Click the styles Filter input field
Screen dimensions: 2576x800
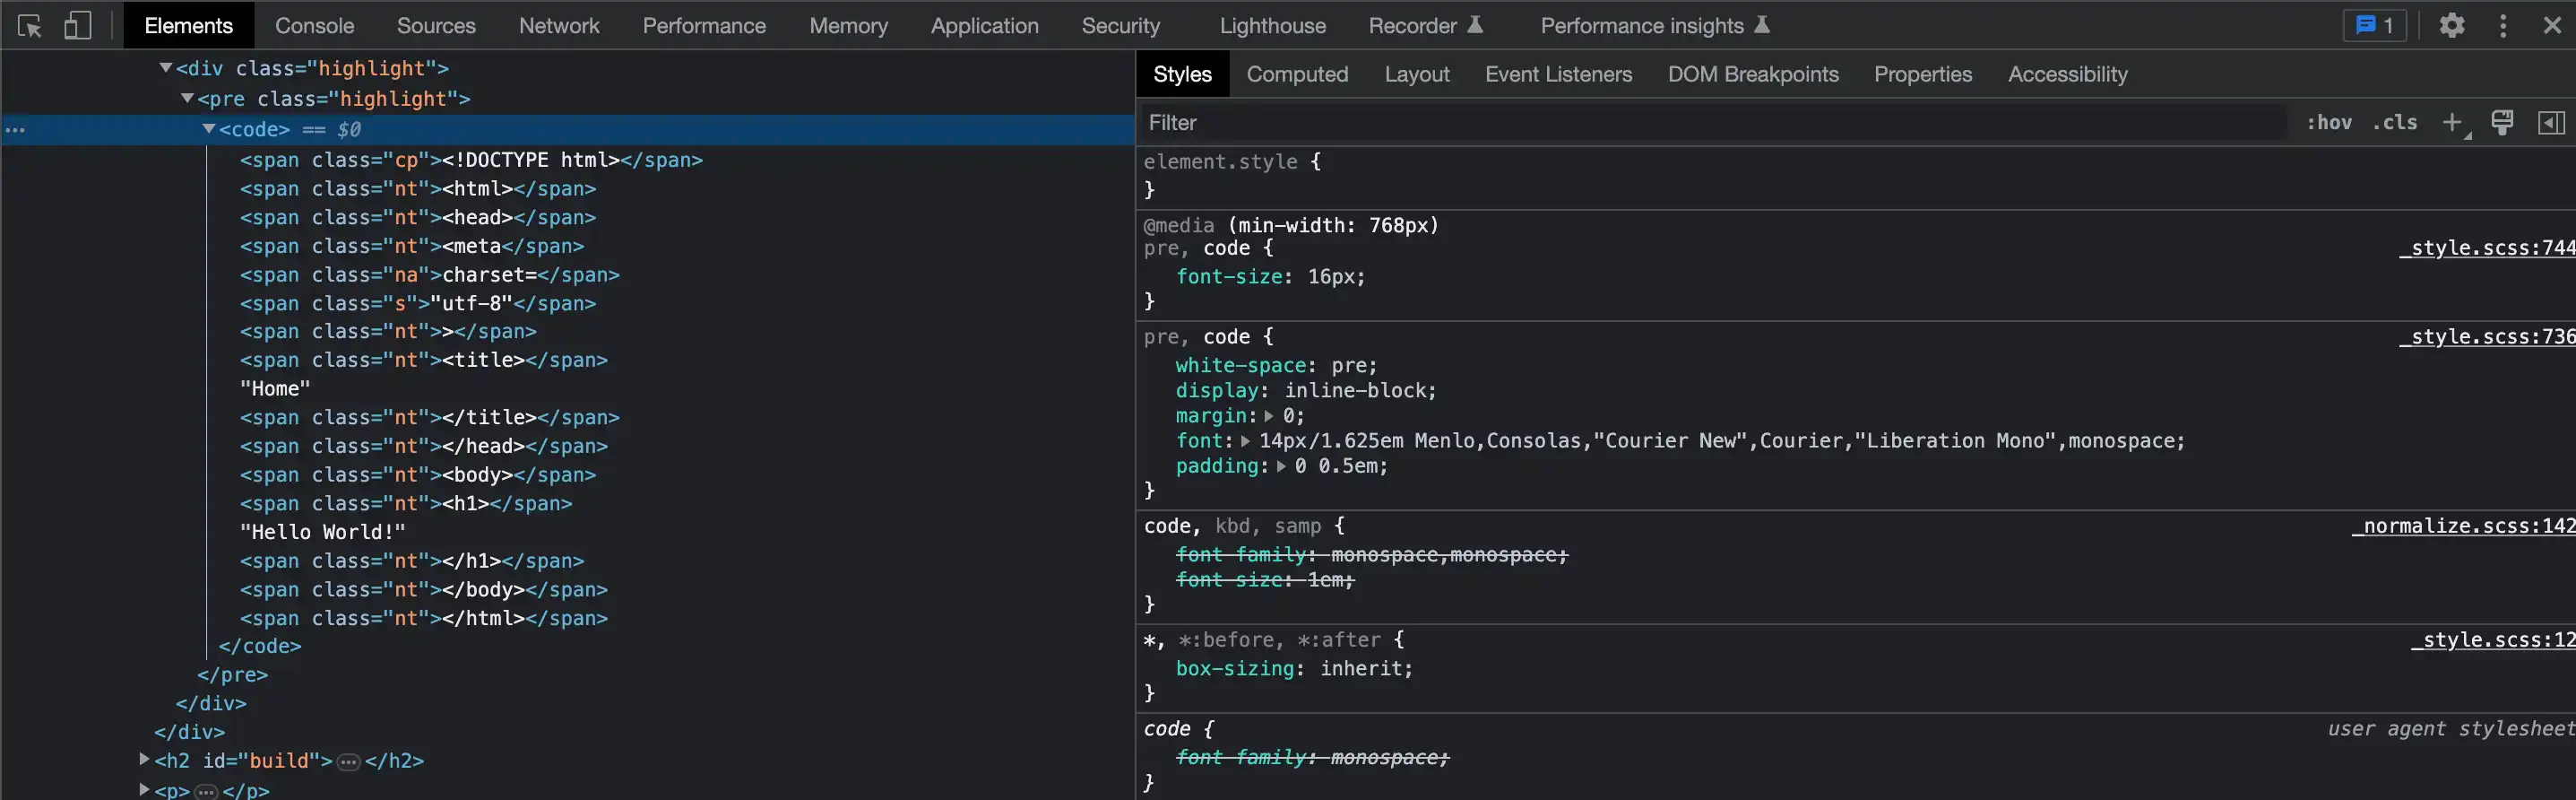click(1700, 123)
